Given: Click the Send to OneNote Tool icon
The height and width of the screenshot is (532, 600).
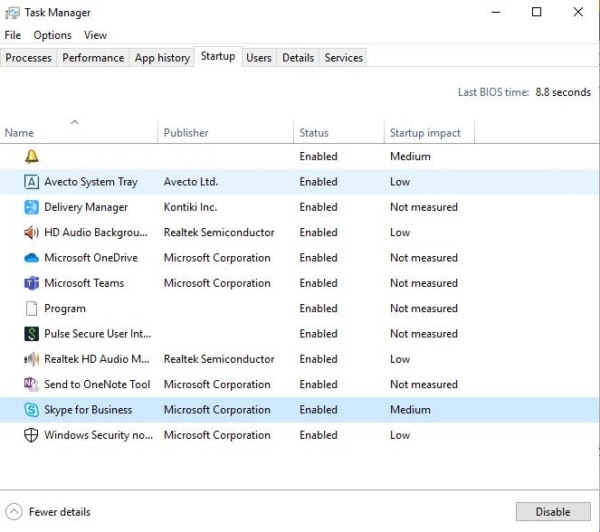Looking at the screenshot, I should click(x=31, y=384).
